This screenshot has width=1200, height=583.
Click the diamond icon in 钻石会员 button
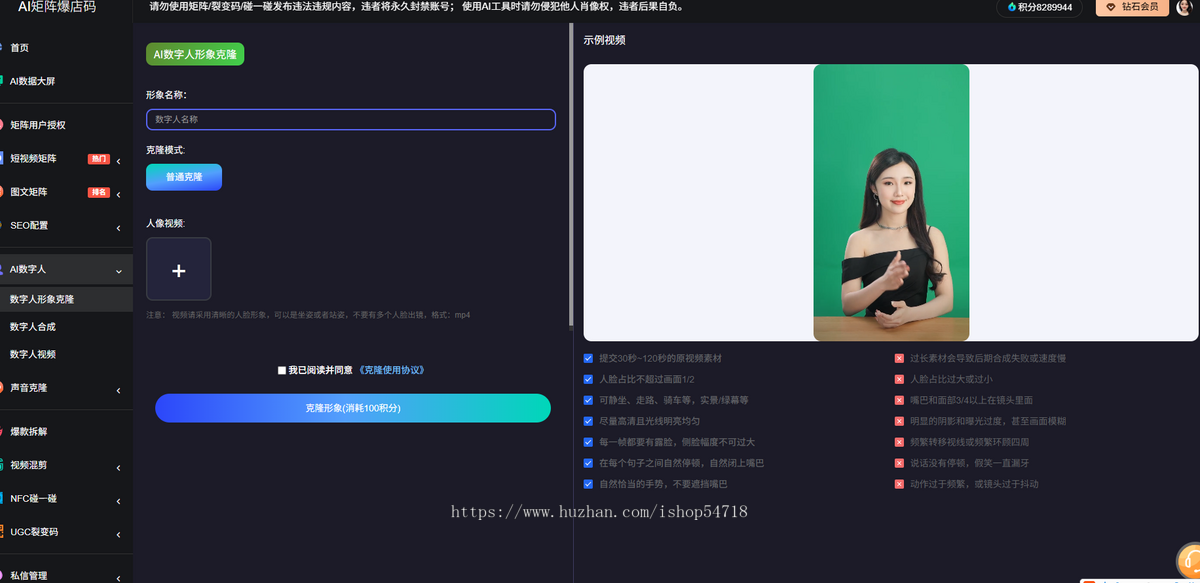[x=1110, y=7]
